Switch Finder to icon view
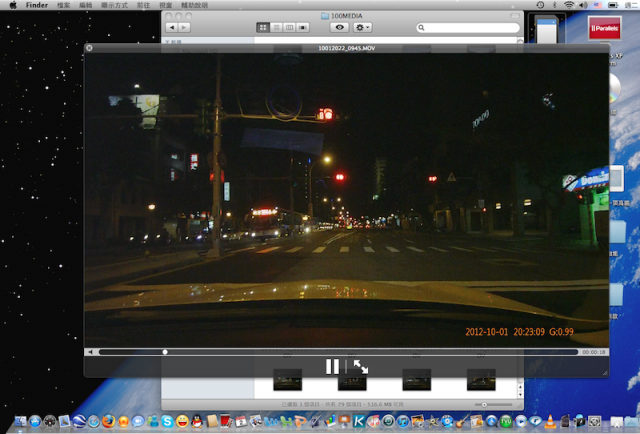This screenshot has height=434, width=640. pyautogui.click(x=263, y=27)
